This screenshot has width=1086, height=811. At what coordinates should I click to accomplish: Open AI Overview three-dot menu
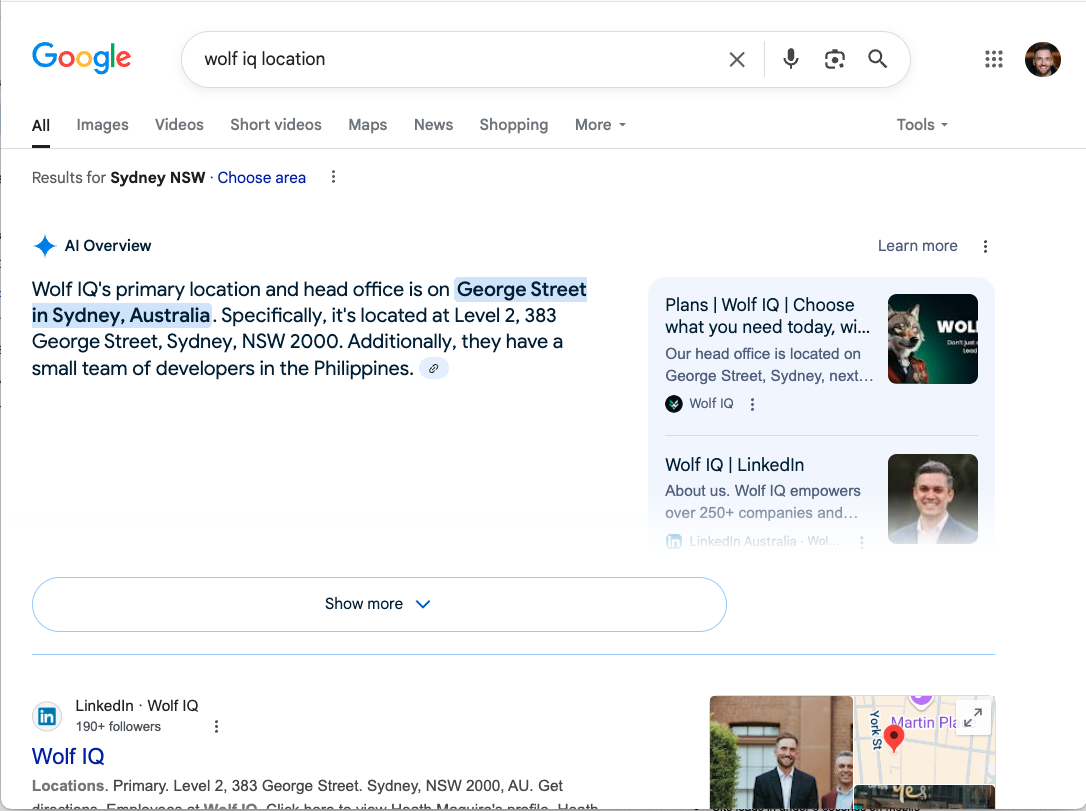pyautogui.click(x=986, y=247)
